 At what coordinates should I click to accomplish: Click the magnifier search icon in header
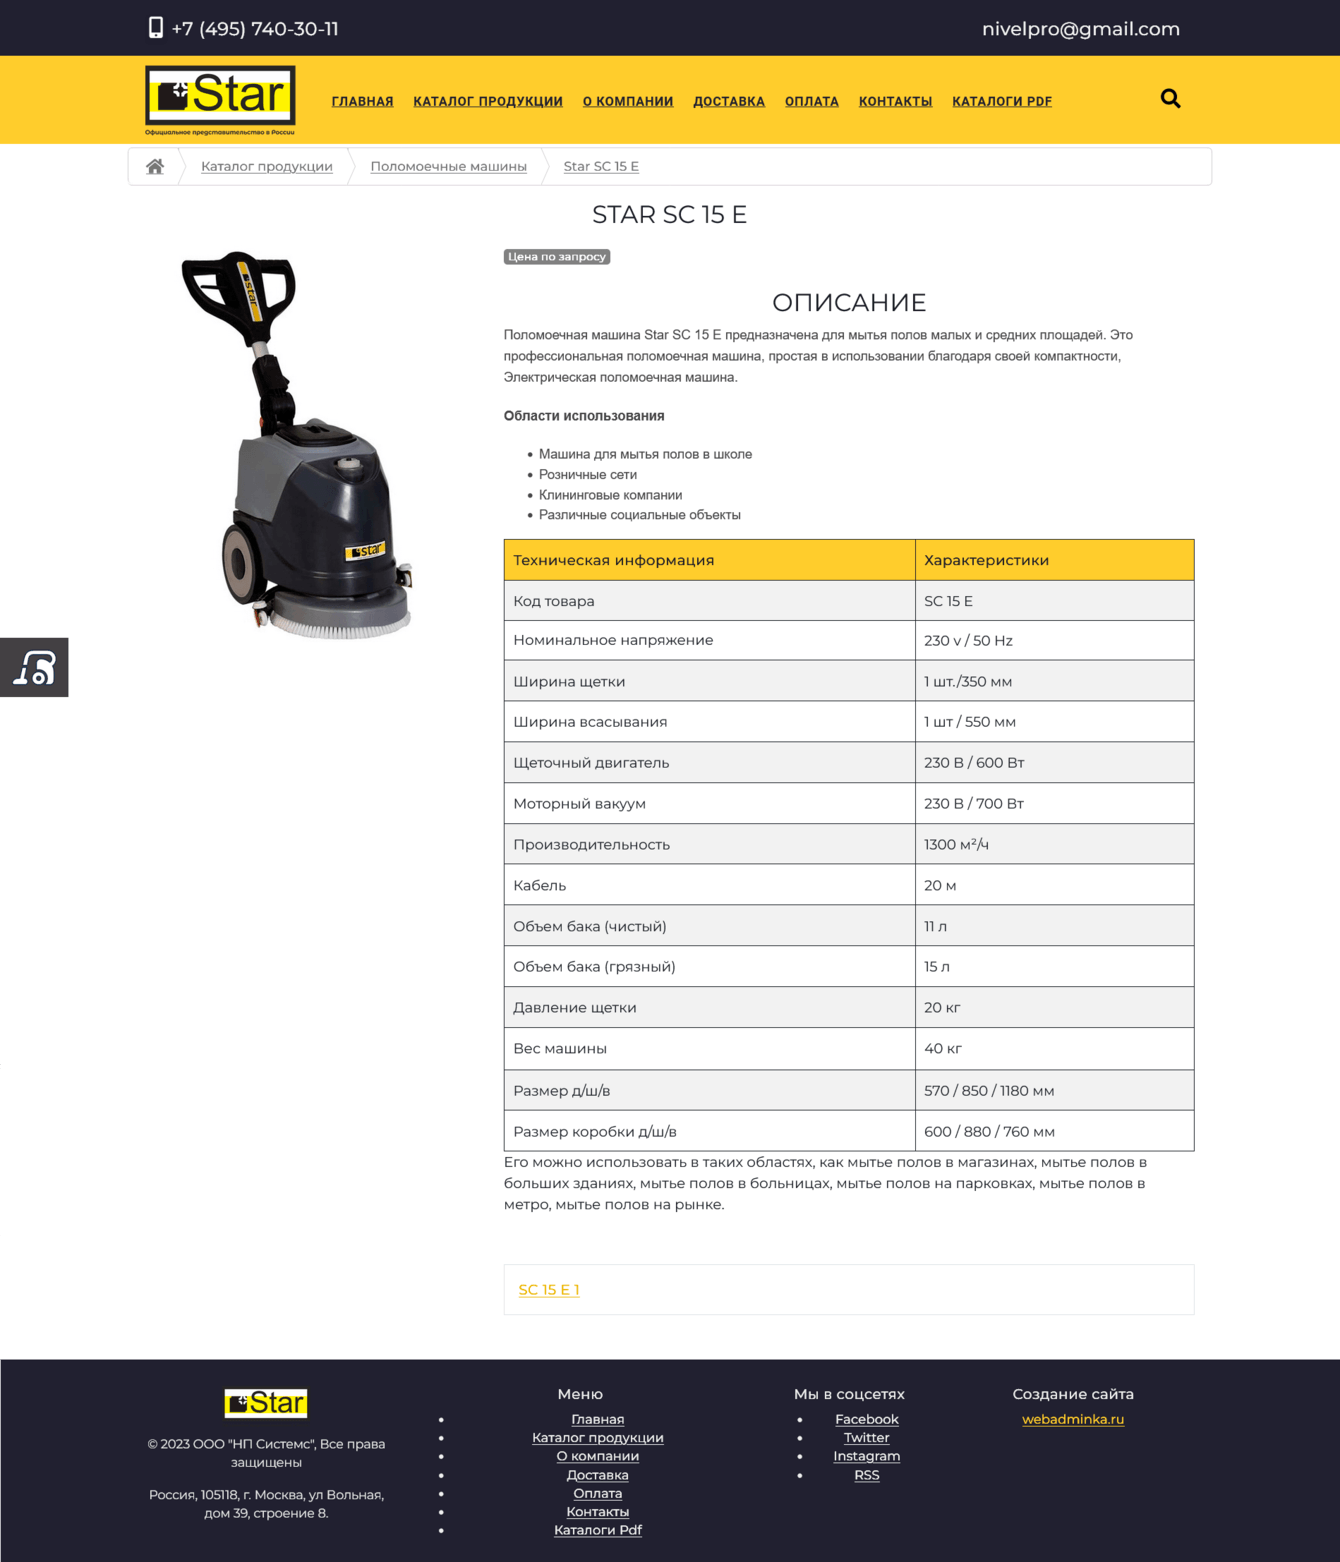[1170, 98]
